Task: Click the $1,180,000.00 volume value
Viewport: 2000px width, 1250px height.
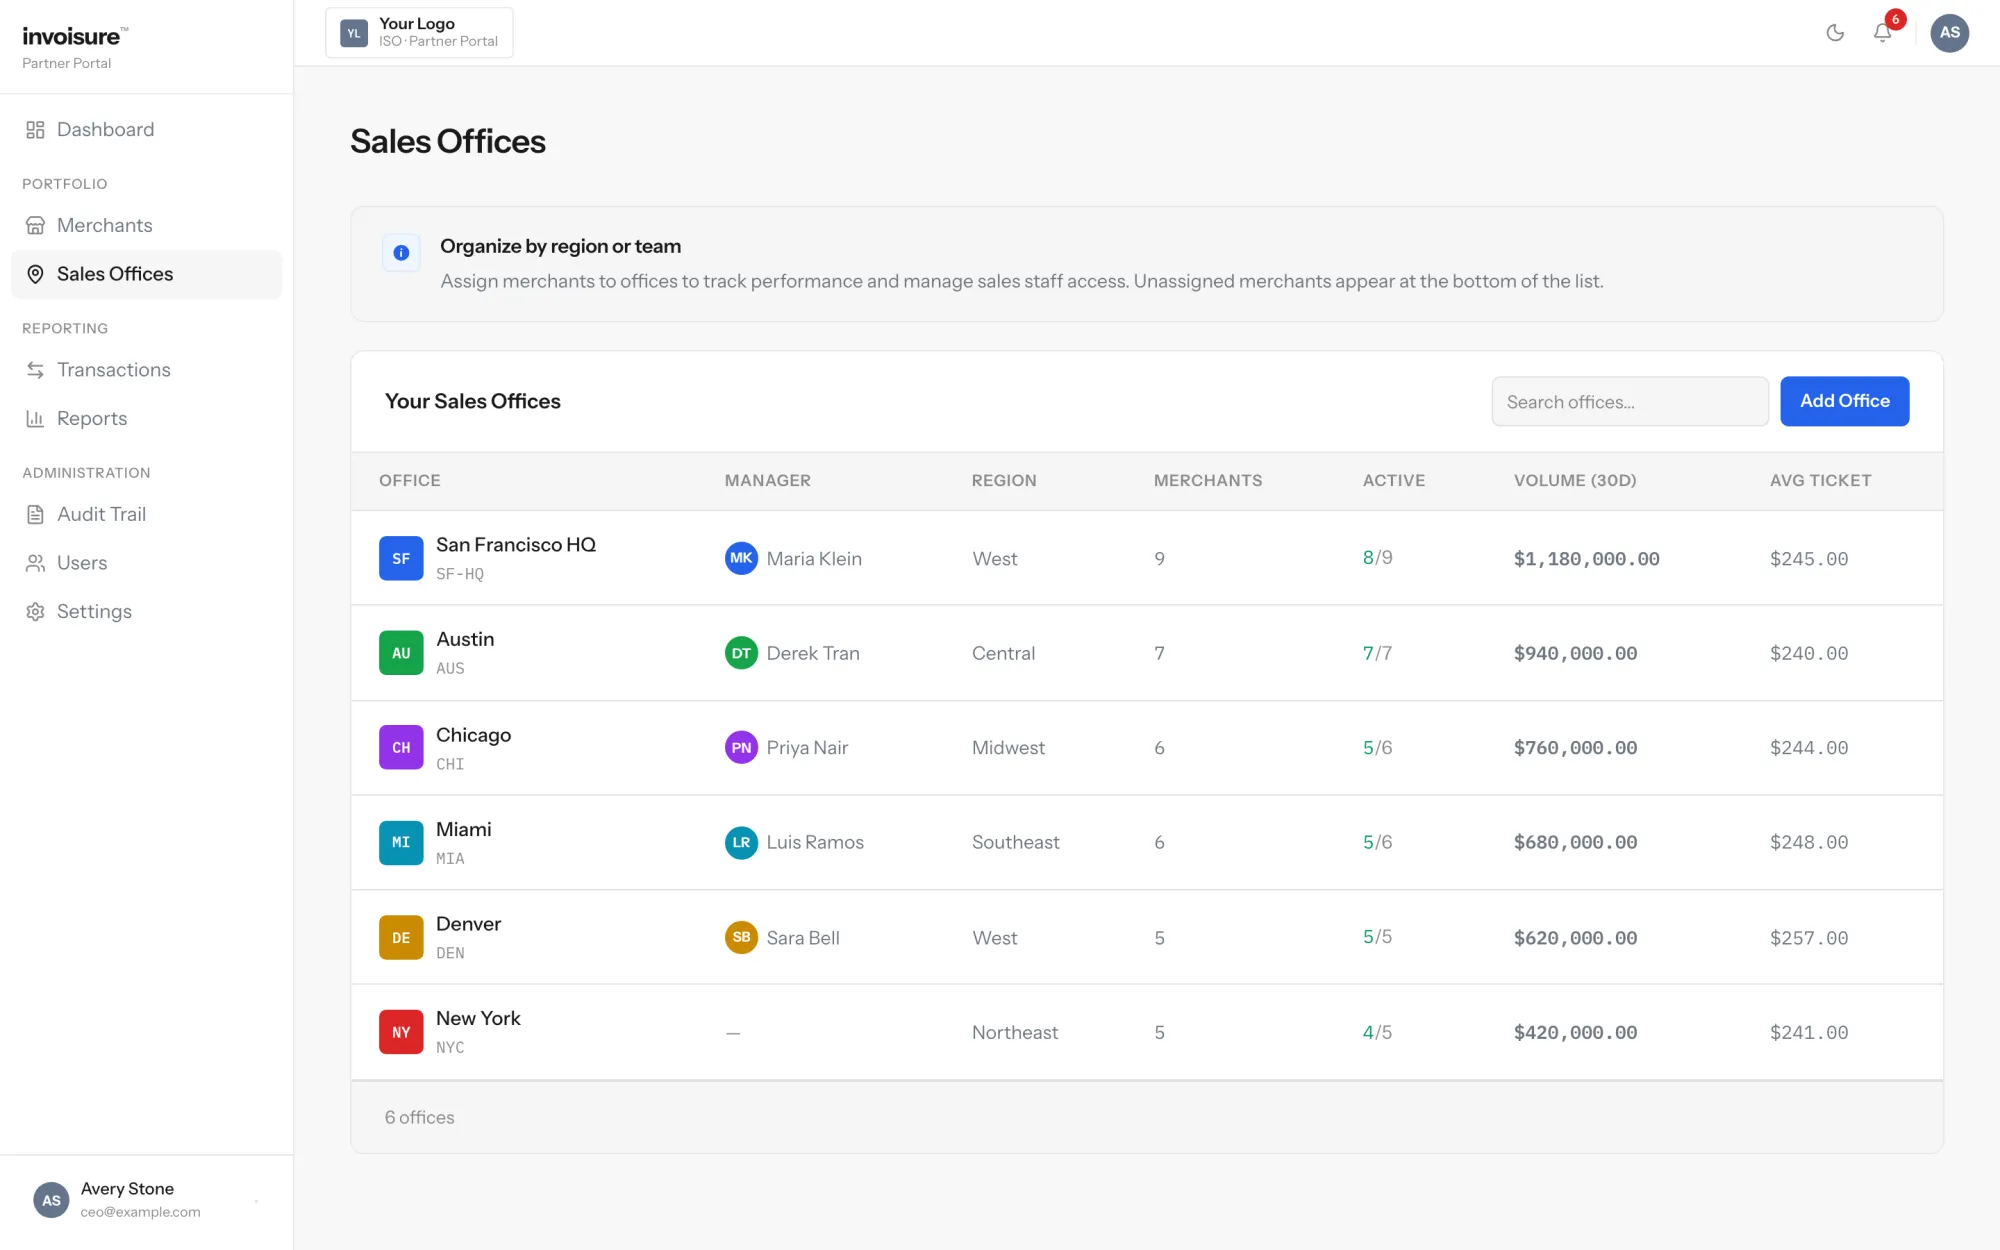Action: (1586, 559)
